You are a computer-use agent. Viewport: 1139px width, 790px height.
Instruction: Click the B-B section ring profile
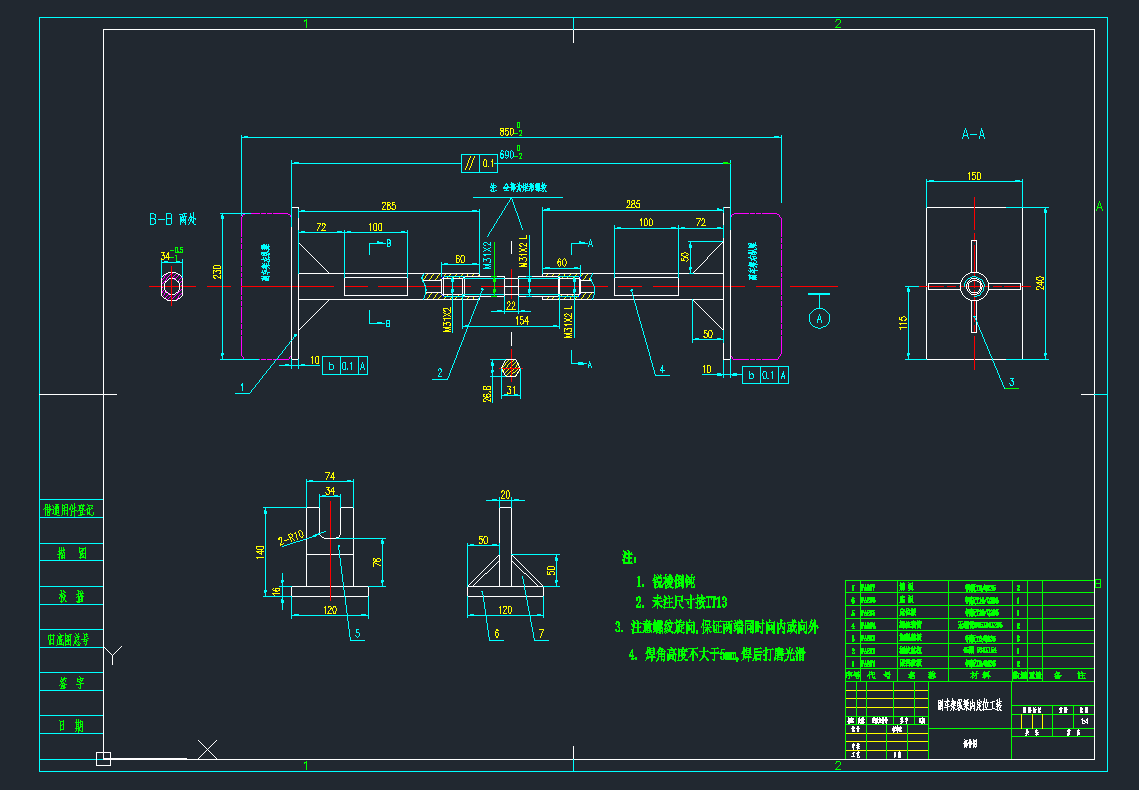coord(172,287)
